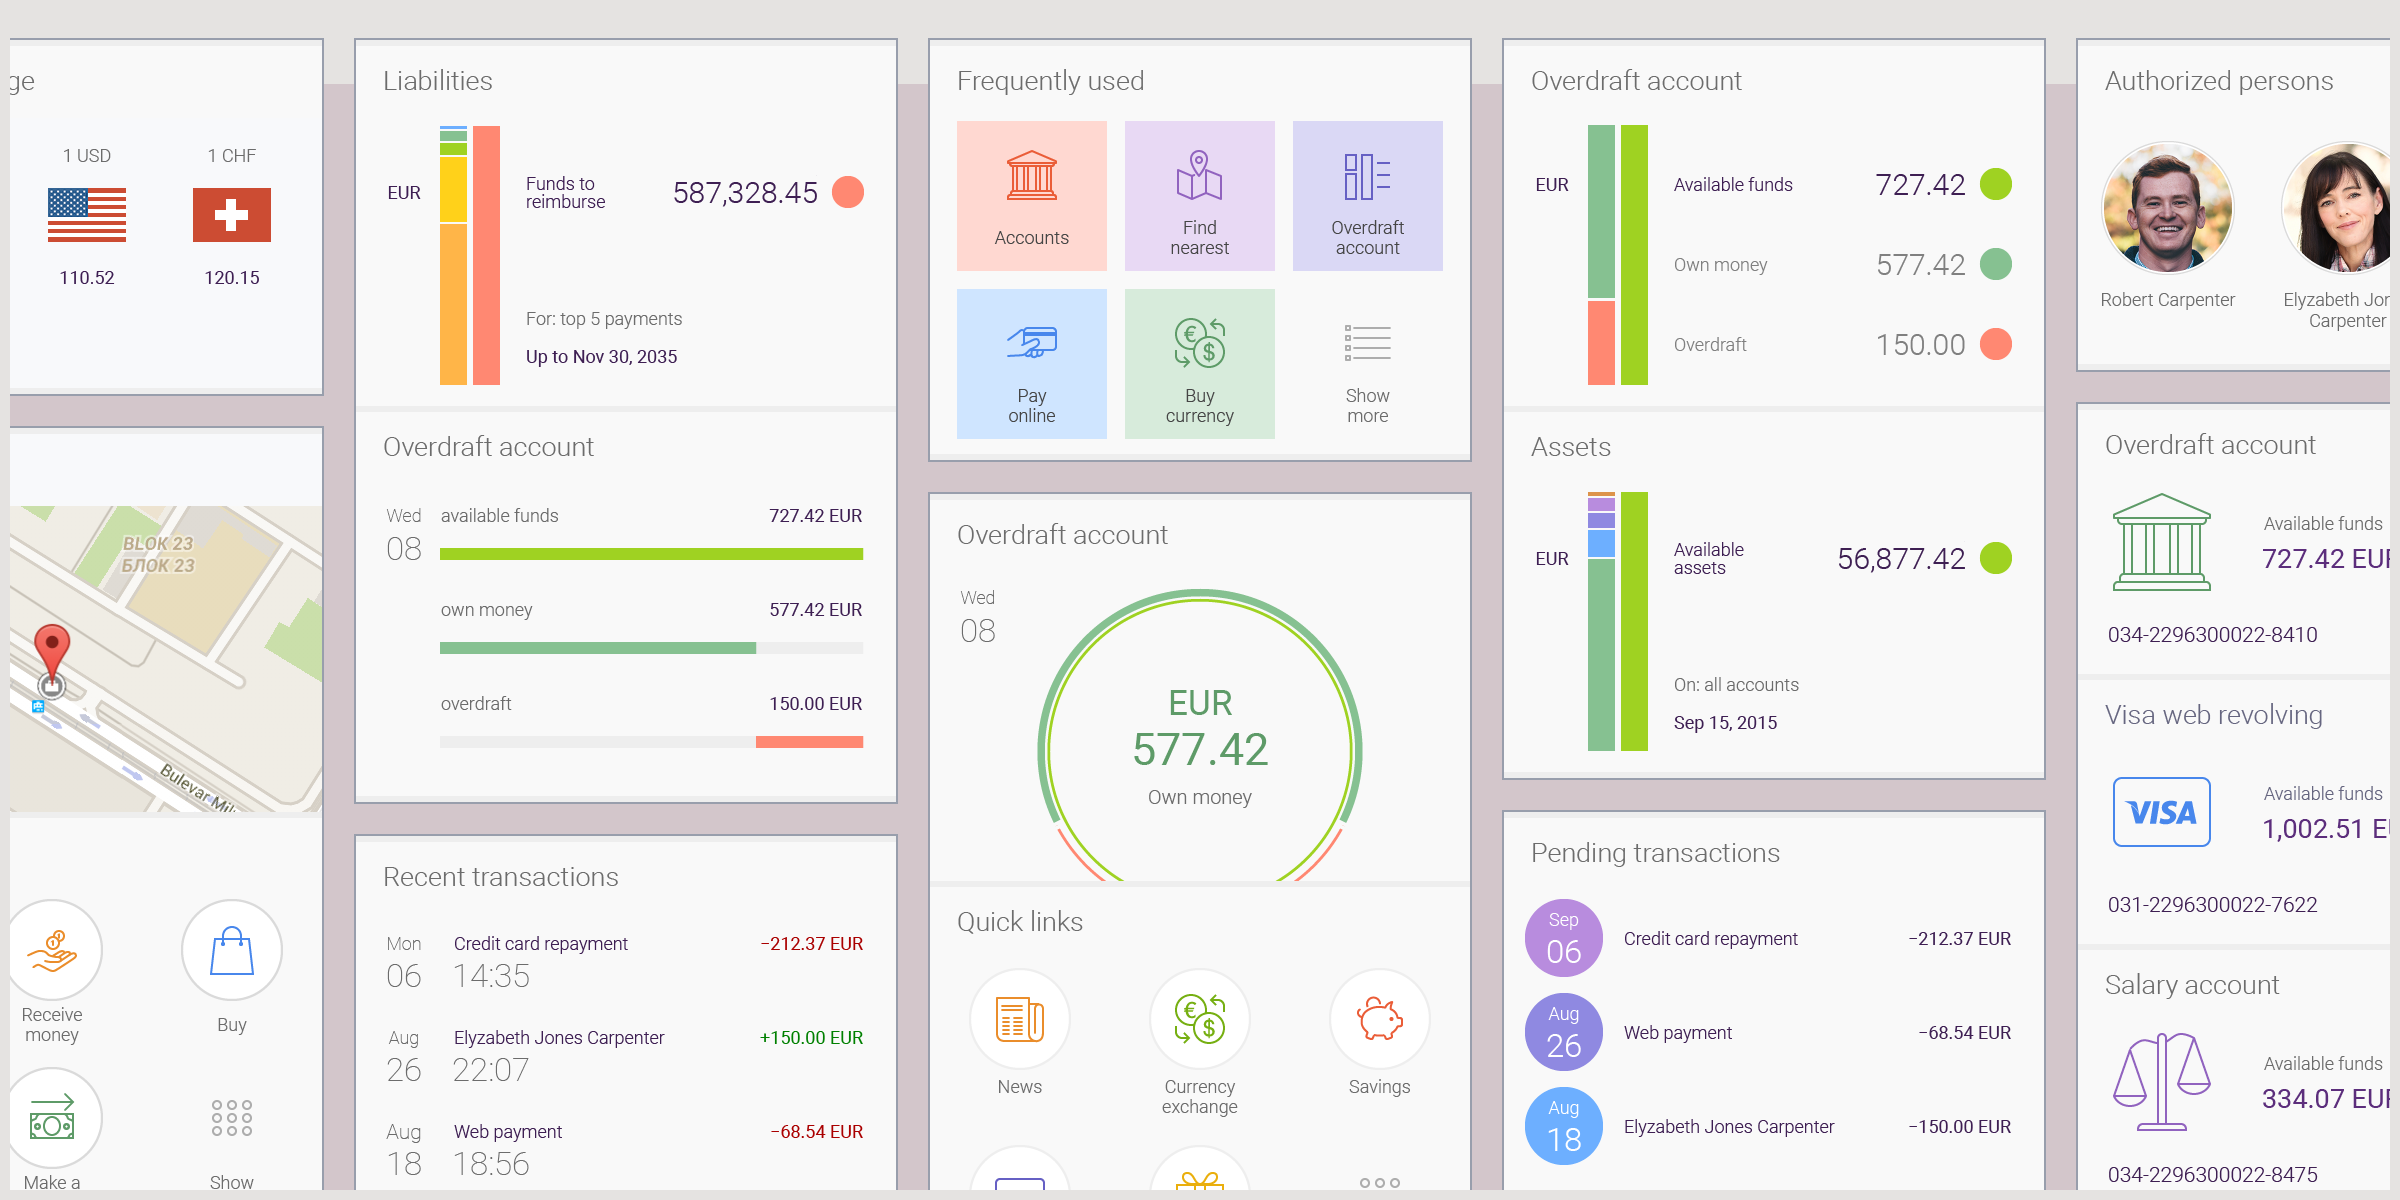Click the green Available funds indicator dot
The height and width of the screenshot is (1200, 2400).
[1995, 184]
